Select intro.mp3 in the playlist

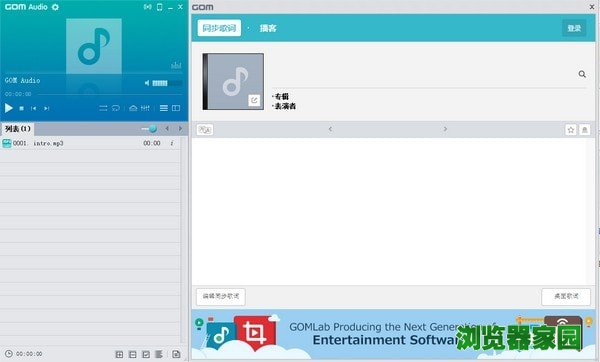coord(90,143)
